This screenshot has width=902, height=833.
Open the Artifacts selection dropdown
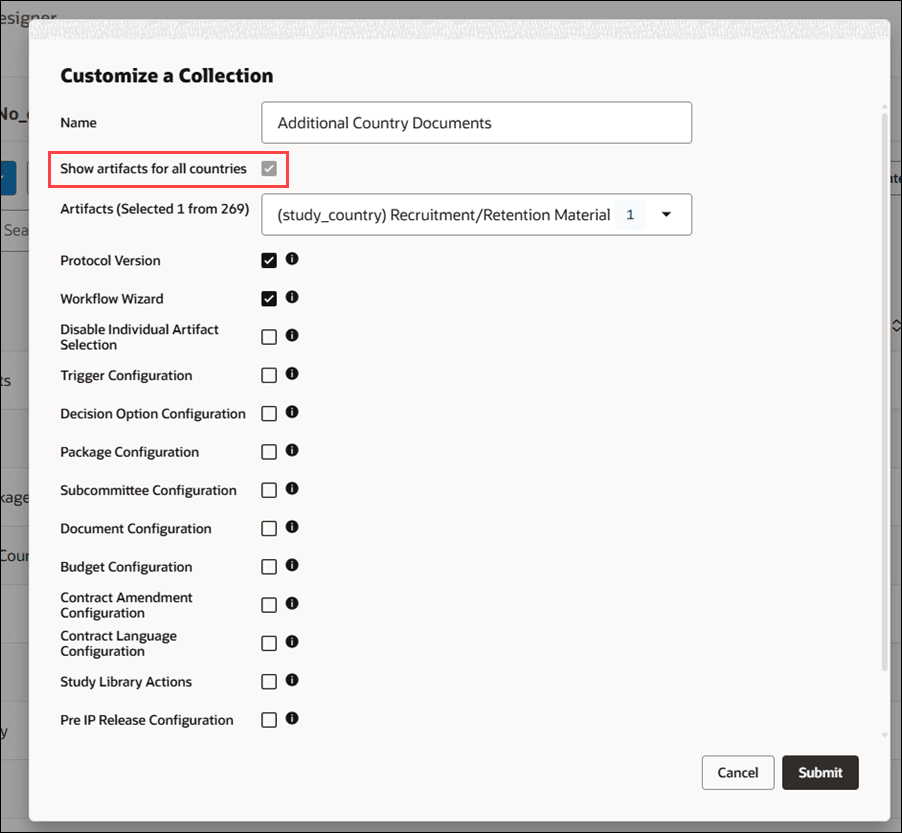click(x=666, y=214)
